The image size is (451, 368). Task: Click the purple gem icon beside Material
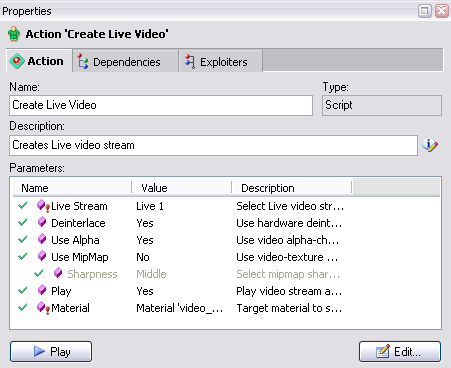click(42, 308)
